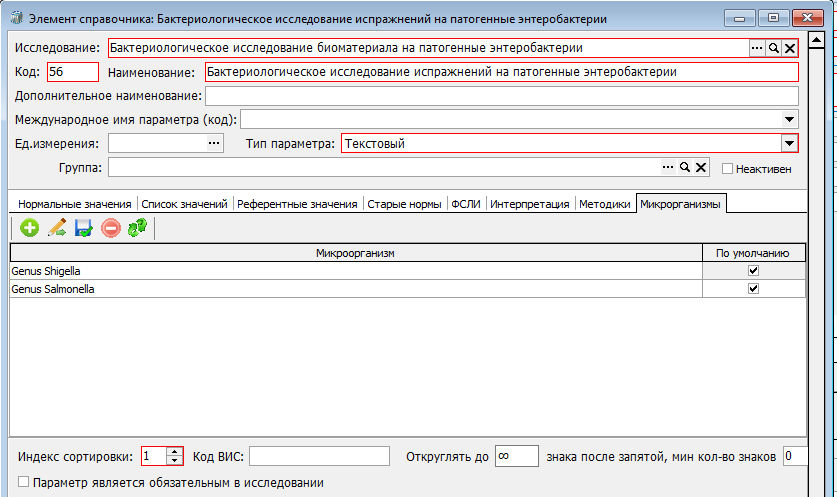The width and height of the screenshot is (837, 497).
Task: Uncheck default for Genus Shigella
Action: pos(753,271)
